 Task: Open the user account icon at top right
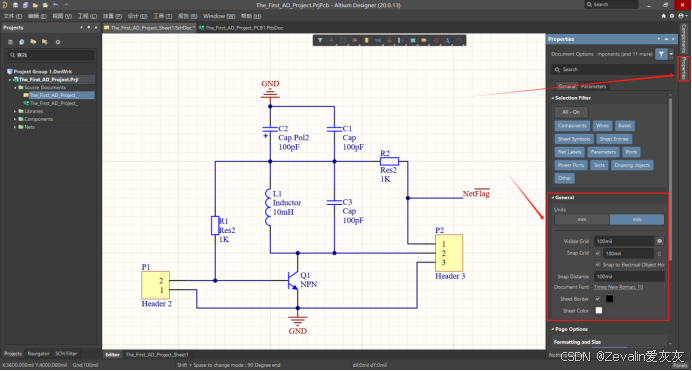tap(681, 16)
